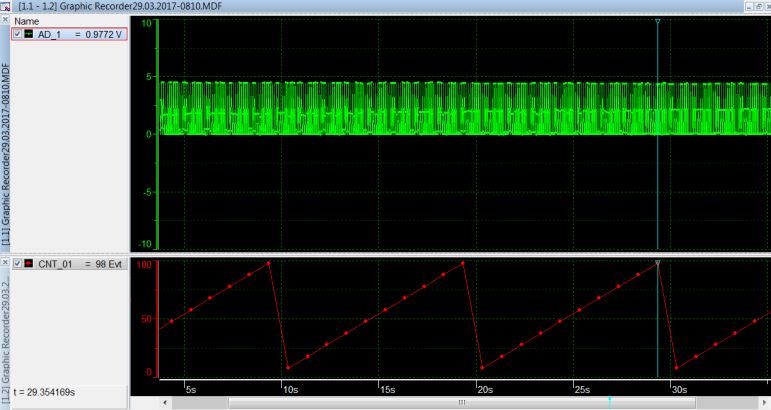Screen dimensions: 771x410
Task: Select the AD_1 = 0.9772 V row
Action: (x=69, y=34)
